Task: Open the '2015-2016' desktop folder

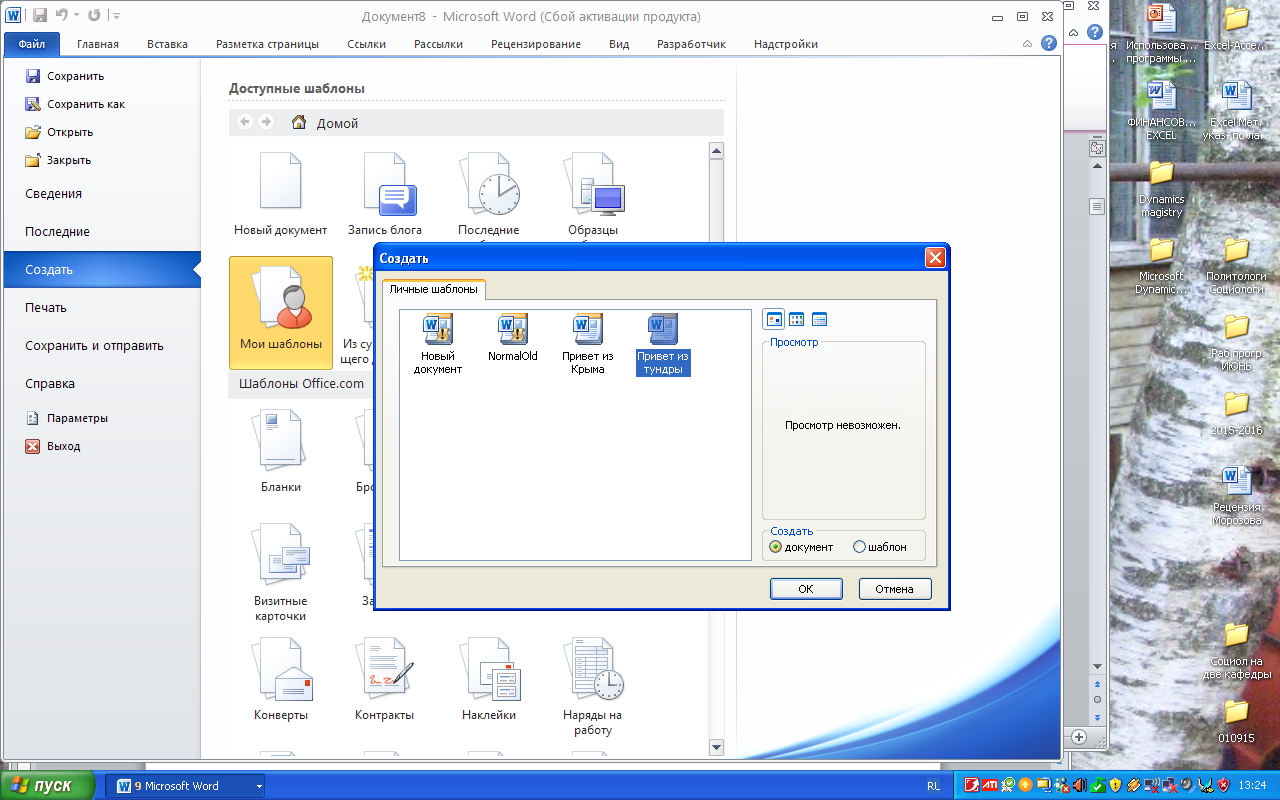Action: pos(1237,412)
